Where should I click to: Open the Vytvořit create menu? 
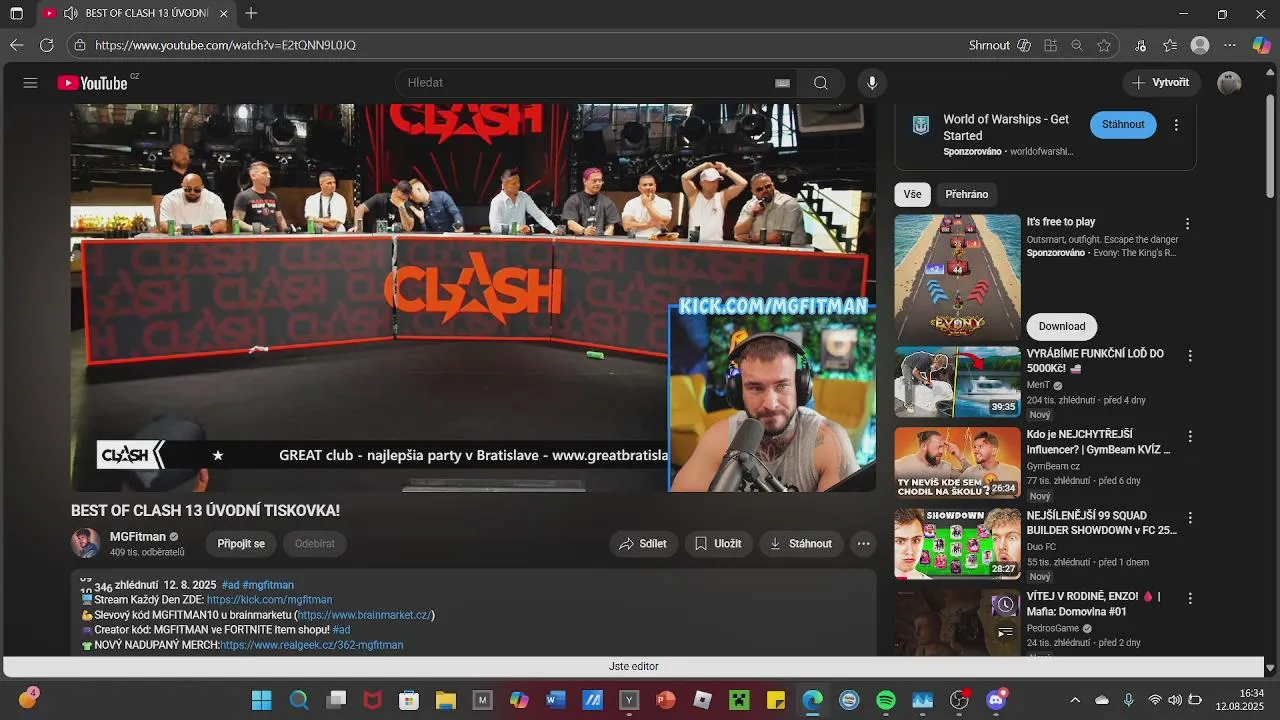[1161, 83]
